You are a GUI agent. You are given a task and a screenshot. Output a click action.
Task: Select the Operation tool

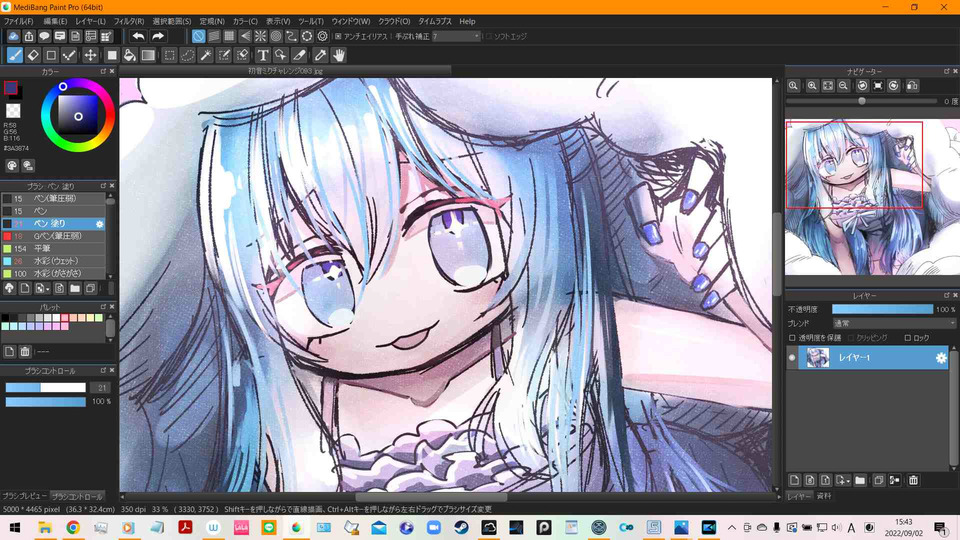pyautogui.click(x=281, y=56)
